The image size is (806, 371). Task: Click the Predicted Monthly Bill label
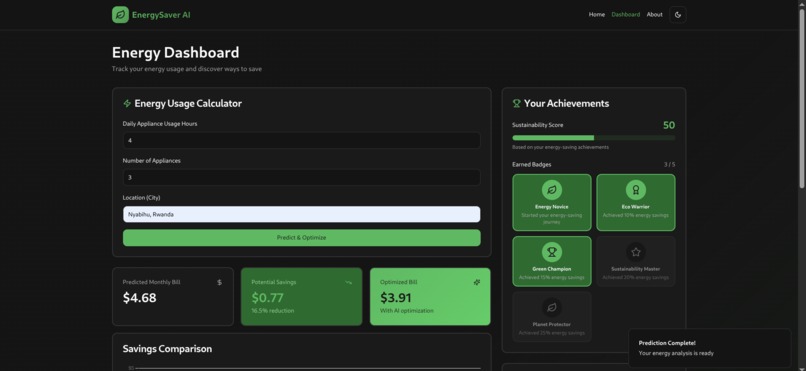pos(151,282)
